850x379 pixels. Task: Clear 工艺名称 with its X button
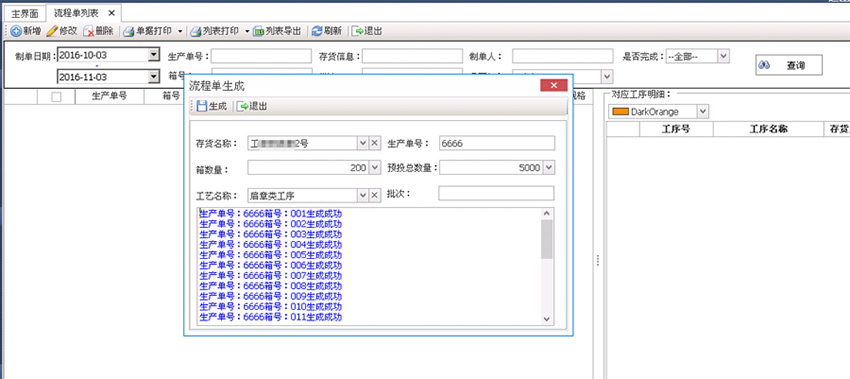[x=375, y=195]
